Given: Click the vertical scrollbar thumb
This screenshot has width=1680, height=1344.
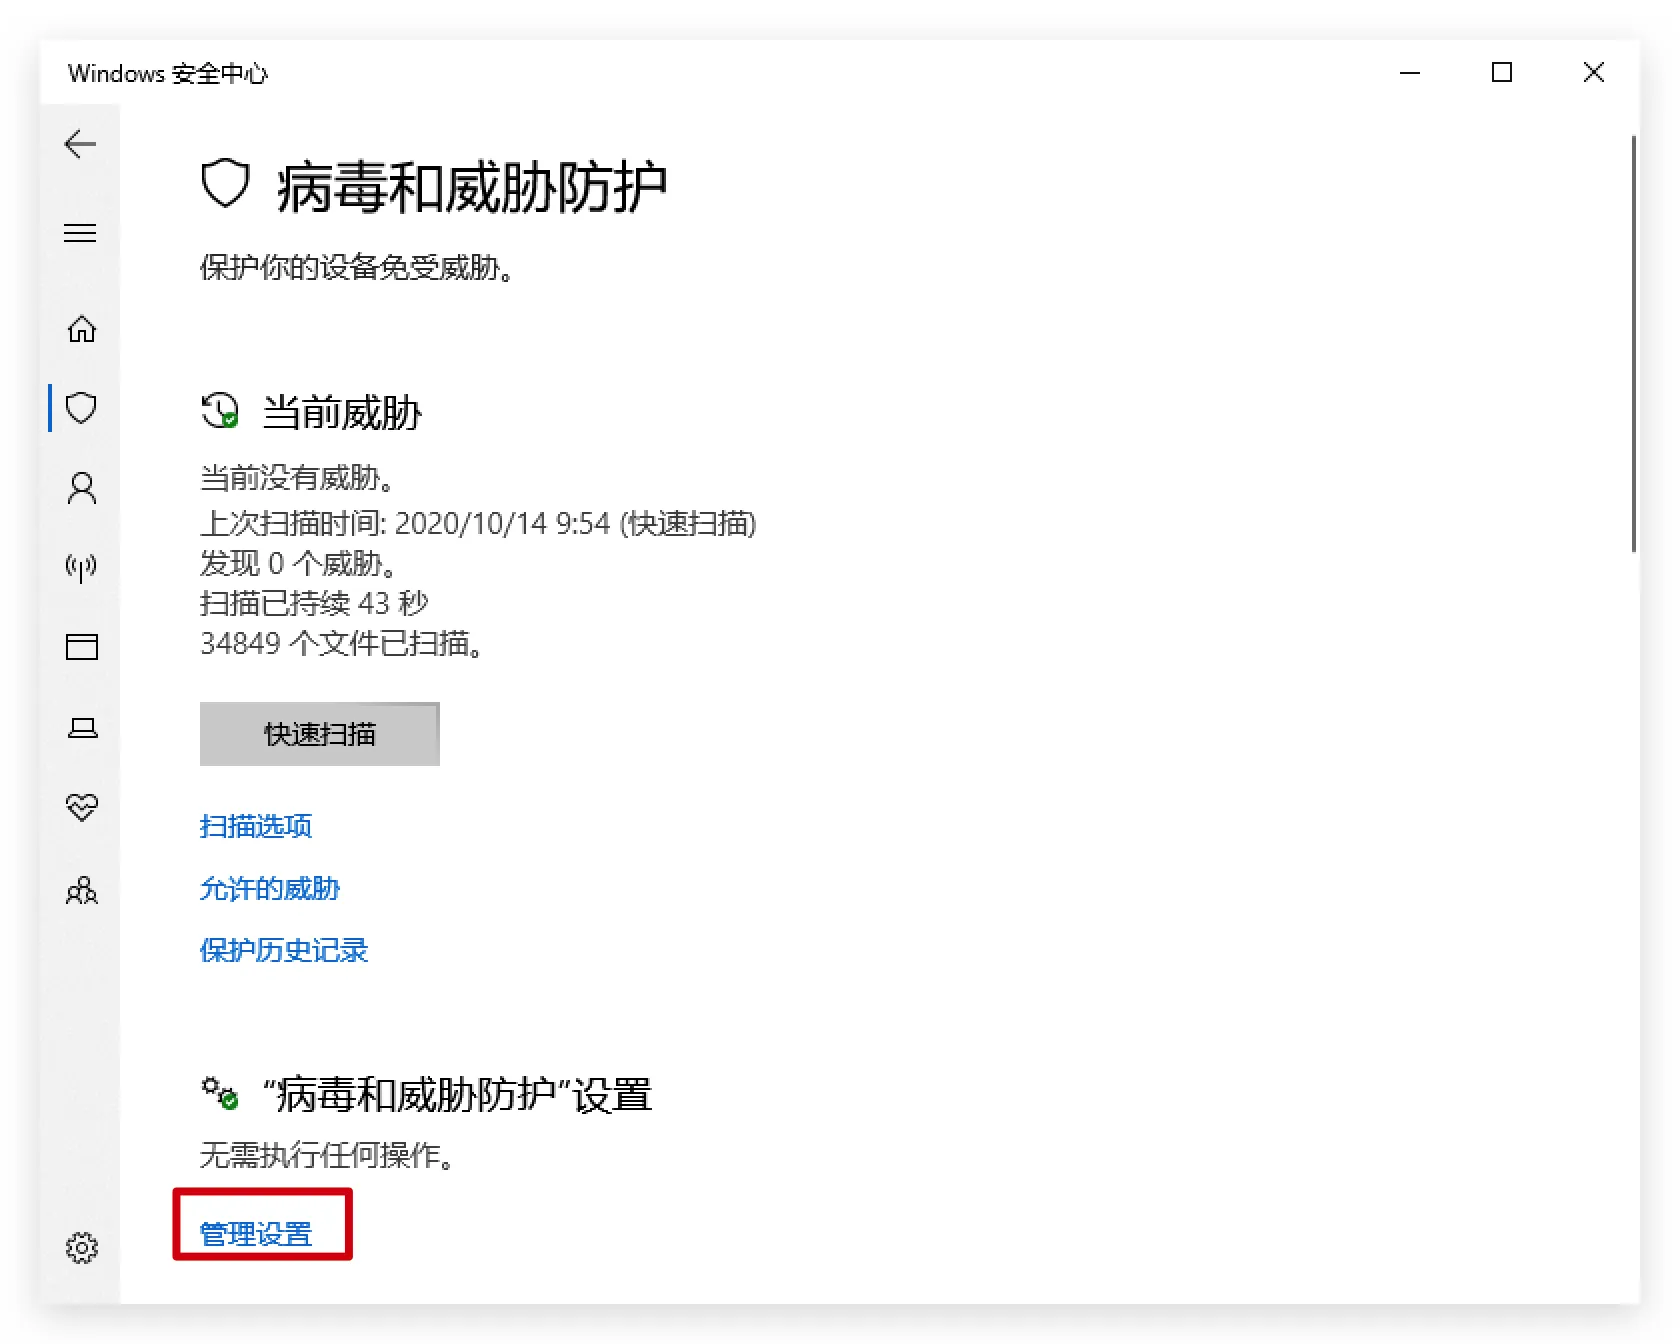Looking at the screenshot, I should click(x=1634, y=343).
